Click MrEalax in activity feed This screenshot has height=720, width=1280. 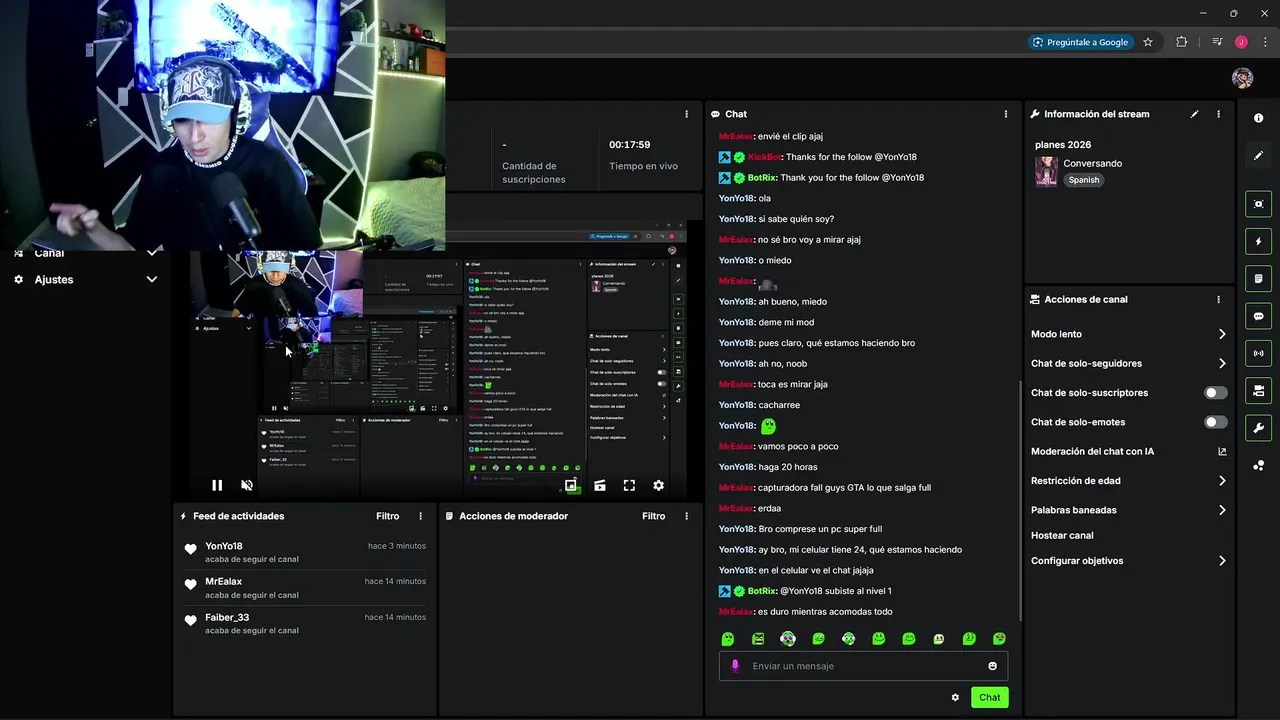click(224, 581)
